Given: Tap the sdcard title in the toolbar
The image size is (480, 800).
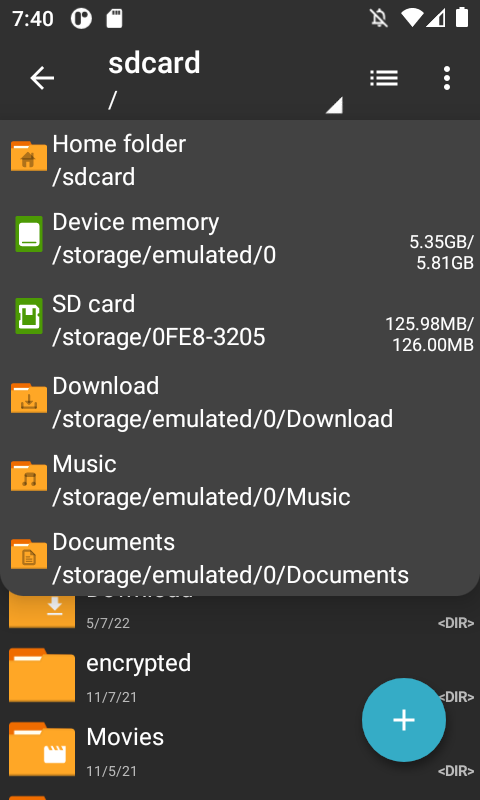Looking at the screenshot, I should [154, 63].
